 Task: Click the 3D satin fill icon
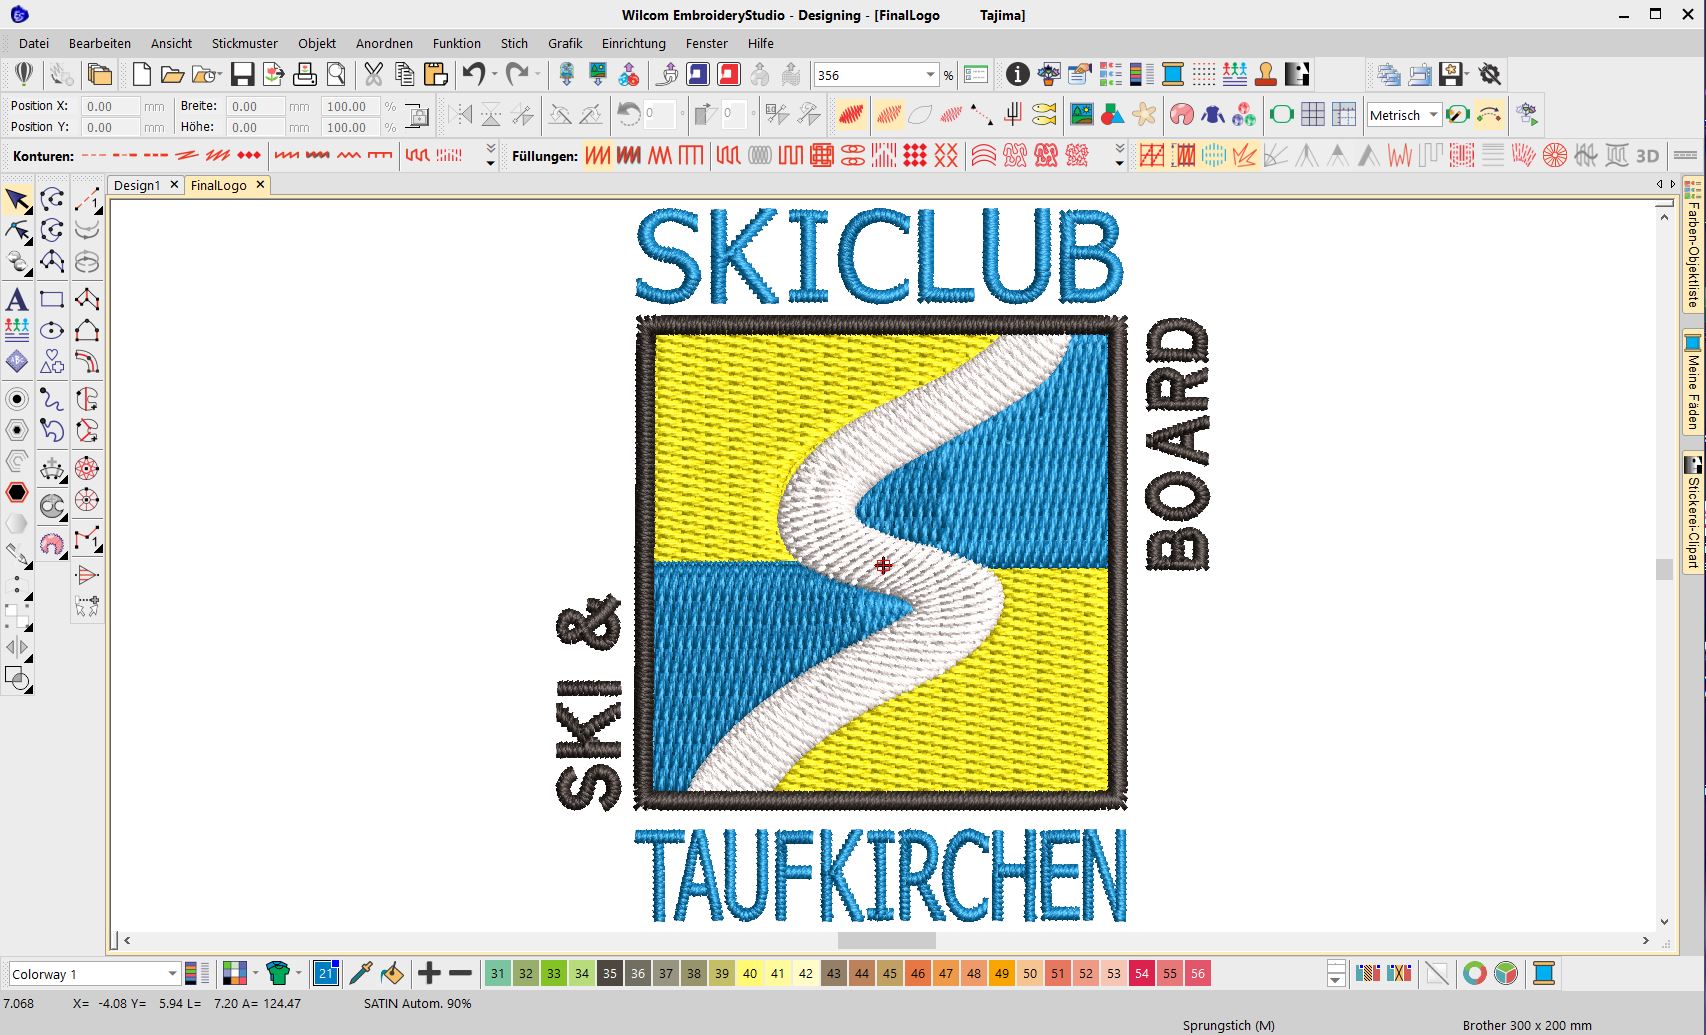click(x=1647, y=156)
